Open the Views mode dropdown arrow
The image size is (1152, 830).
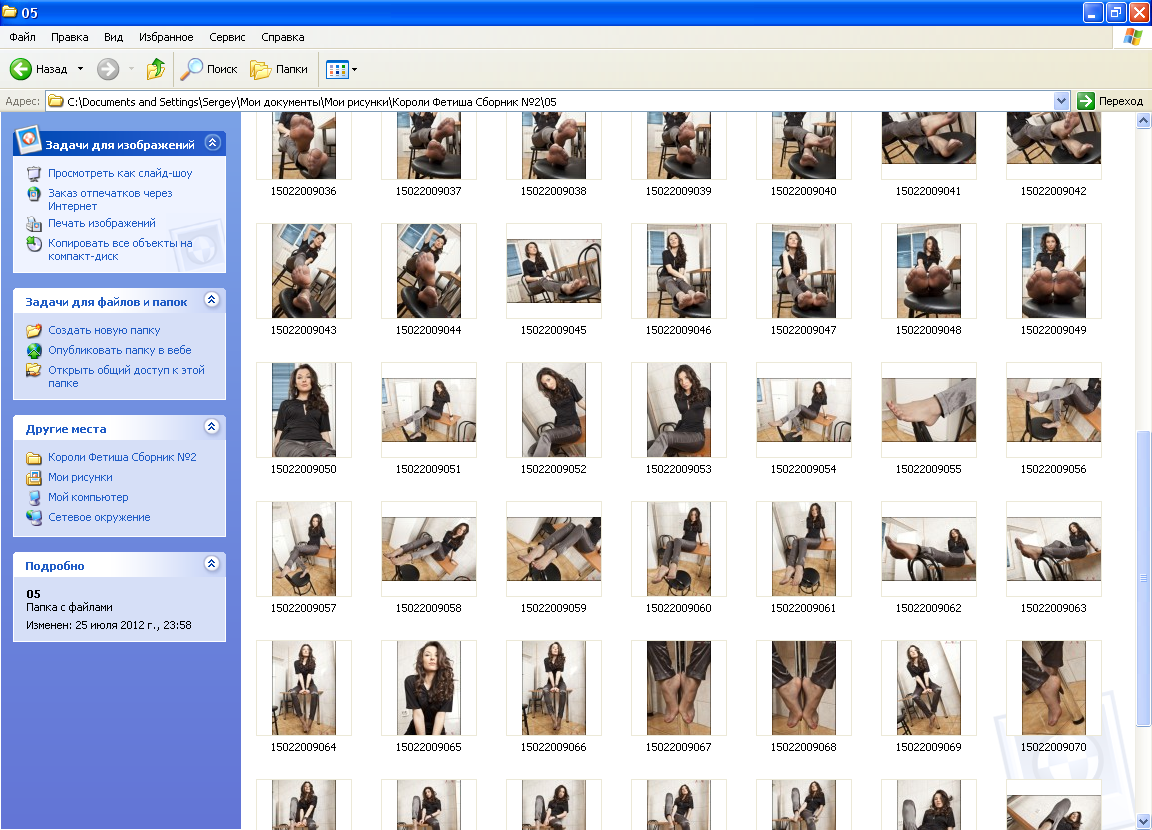pyautogui.click(x=355, y=70)
